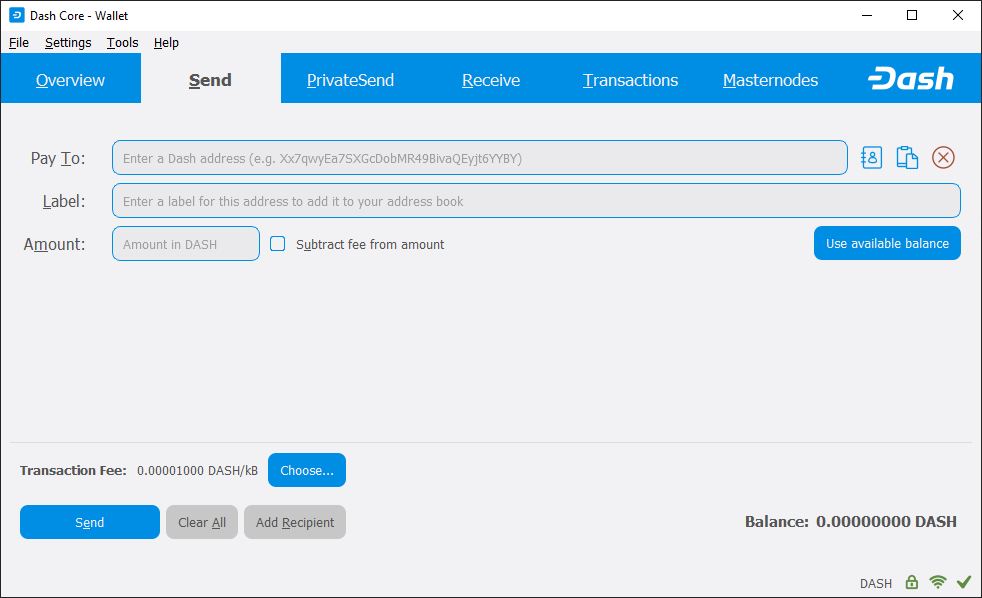The image size is (982, 598).
Task: Close the Dash Core window
Action: pos(958,15)
